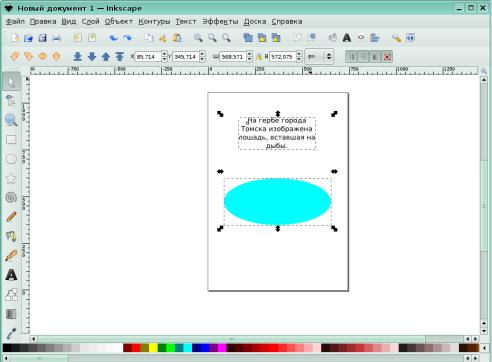Lower selection to bottom
The width and height of the screenshot is (492, 362).
point(78,56)
